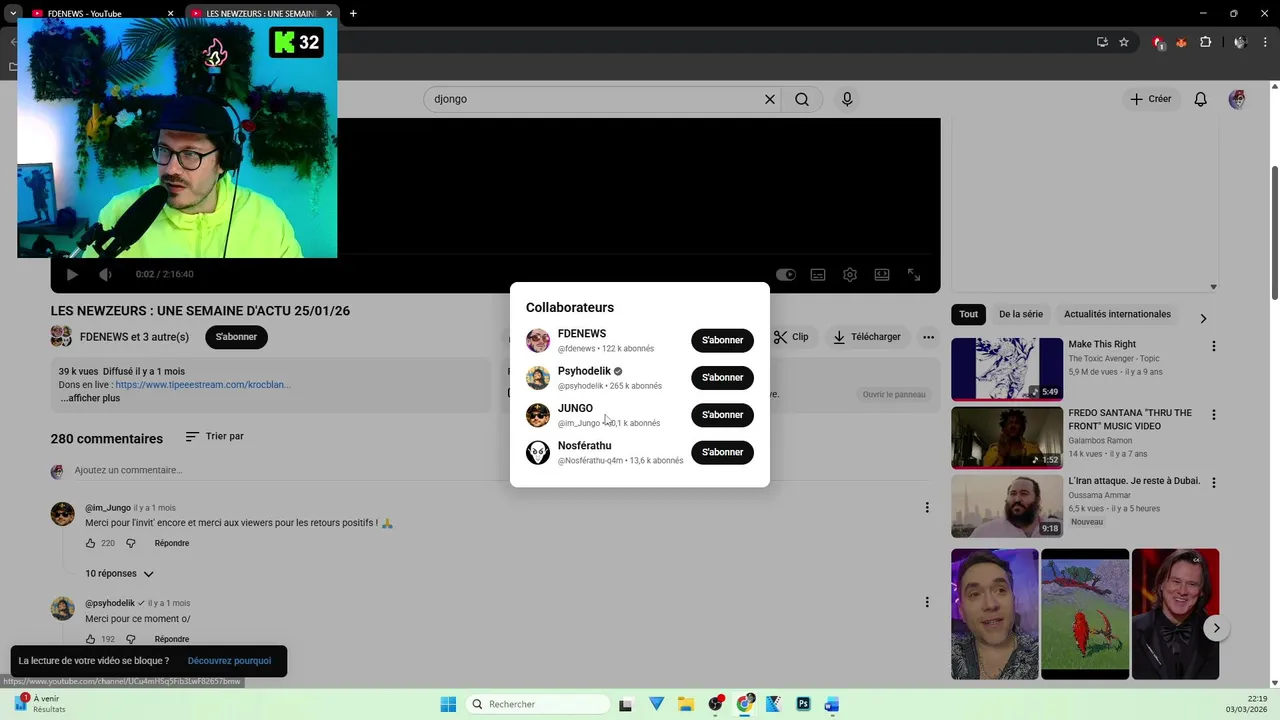Image resolution: width=1280 pixels, height=720 pixels.
Task: Open the Make This Right video thumbnail
Action: click(1007, 369)
